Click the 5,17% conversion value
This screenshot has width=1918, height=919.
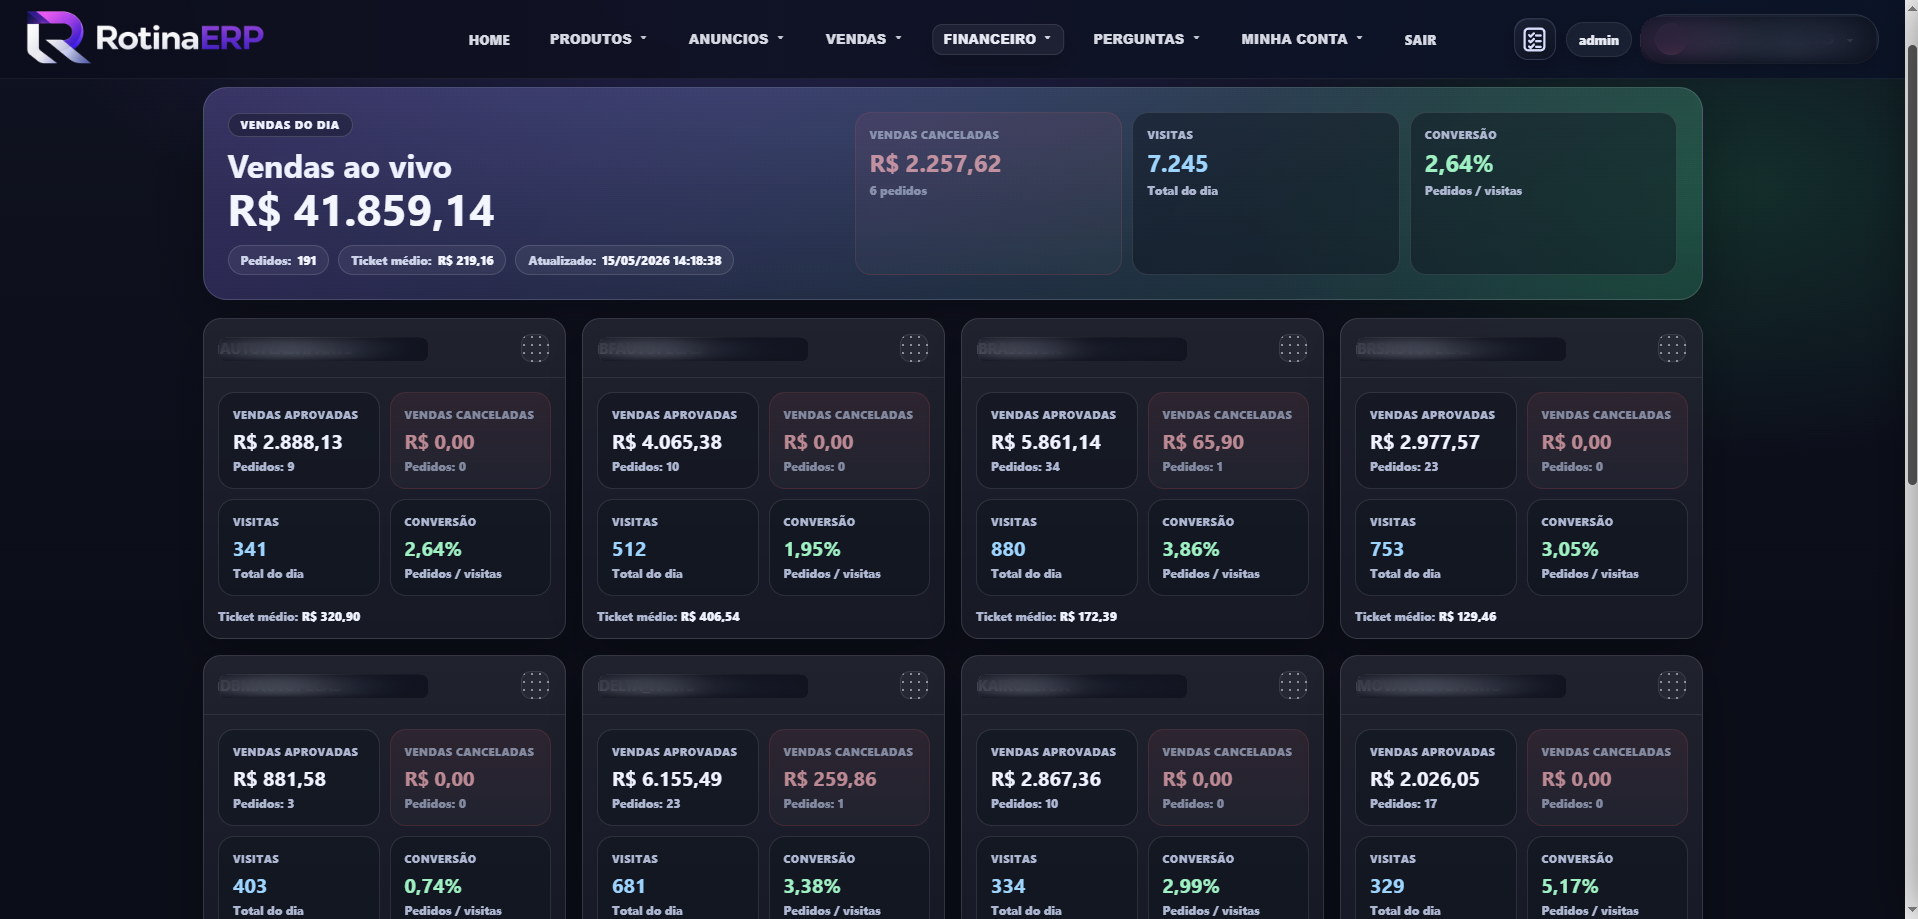click(x=1570, y=886)
